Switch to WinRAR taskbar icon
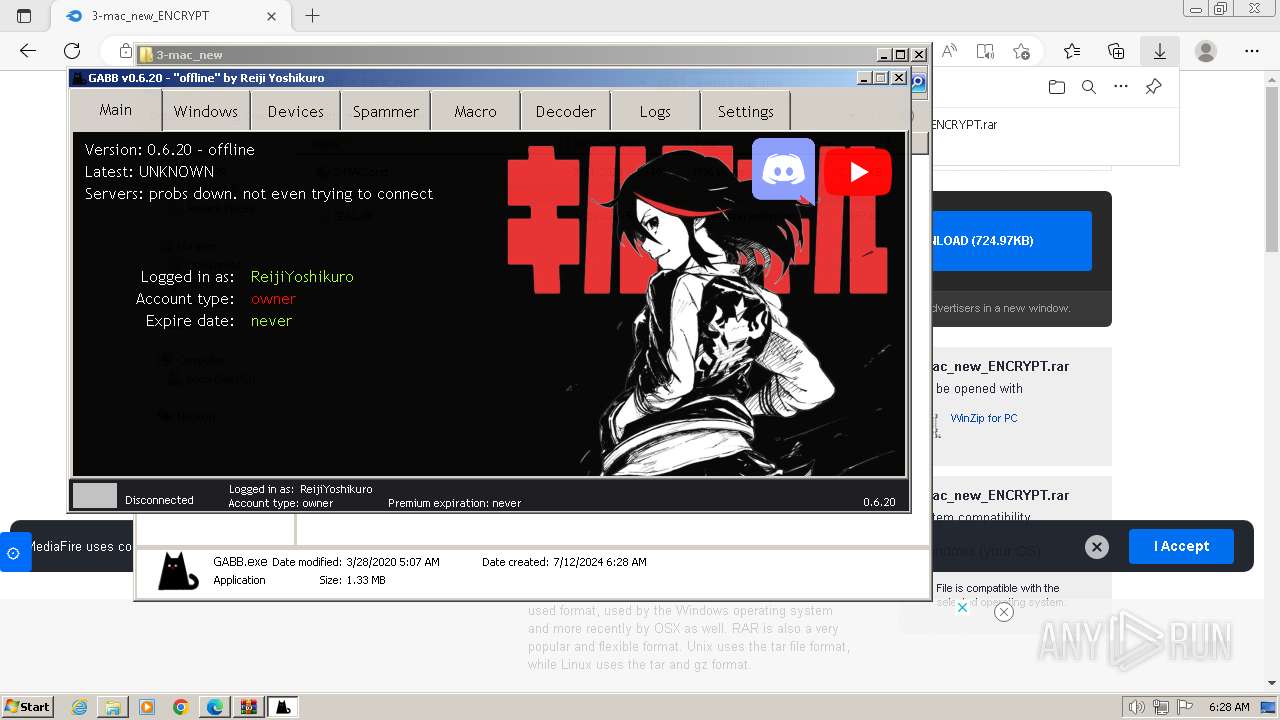 tap(249, 707)
